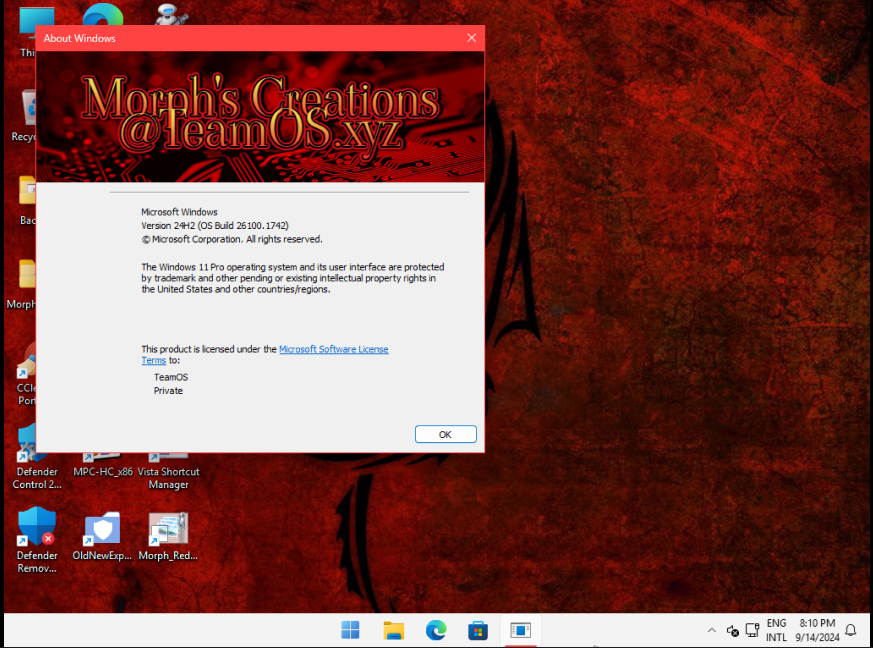The width and height of the screenshot is (873, 648).
Task: Click the Morph's Creations banner image
Action: pos(260,116)
